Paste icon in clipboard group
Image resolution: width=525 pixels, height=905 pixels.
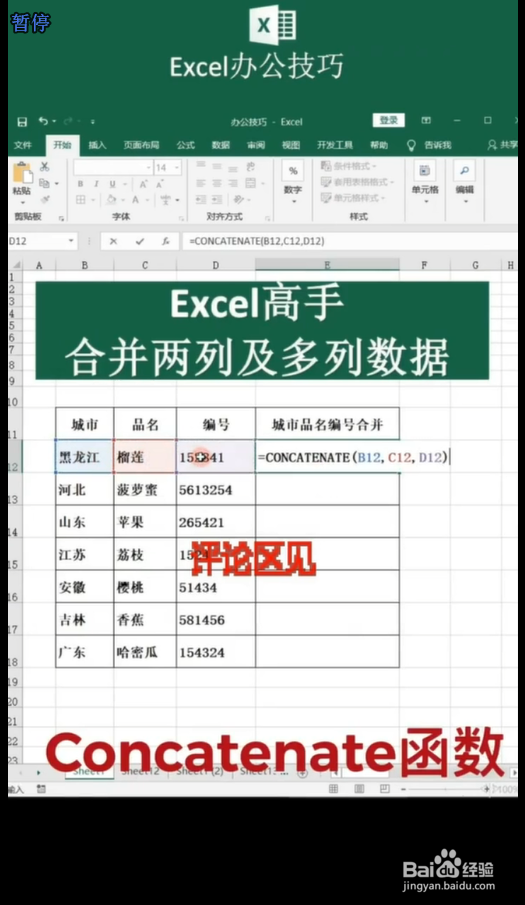22,173
